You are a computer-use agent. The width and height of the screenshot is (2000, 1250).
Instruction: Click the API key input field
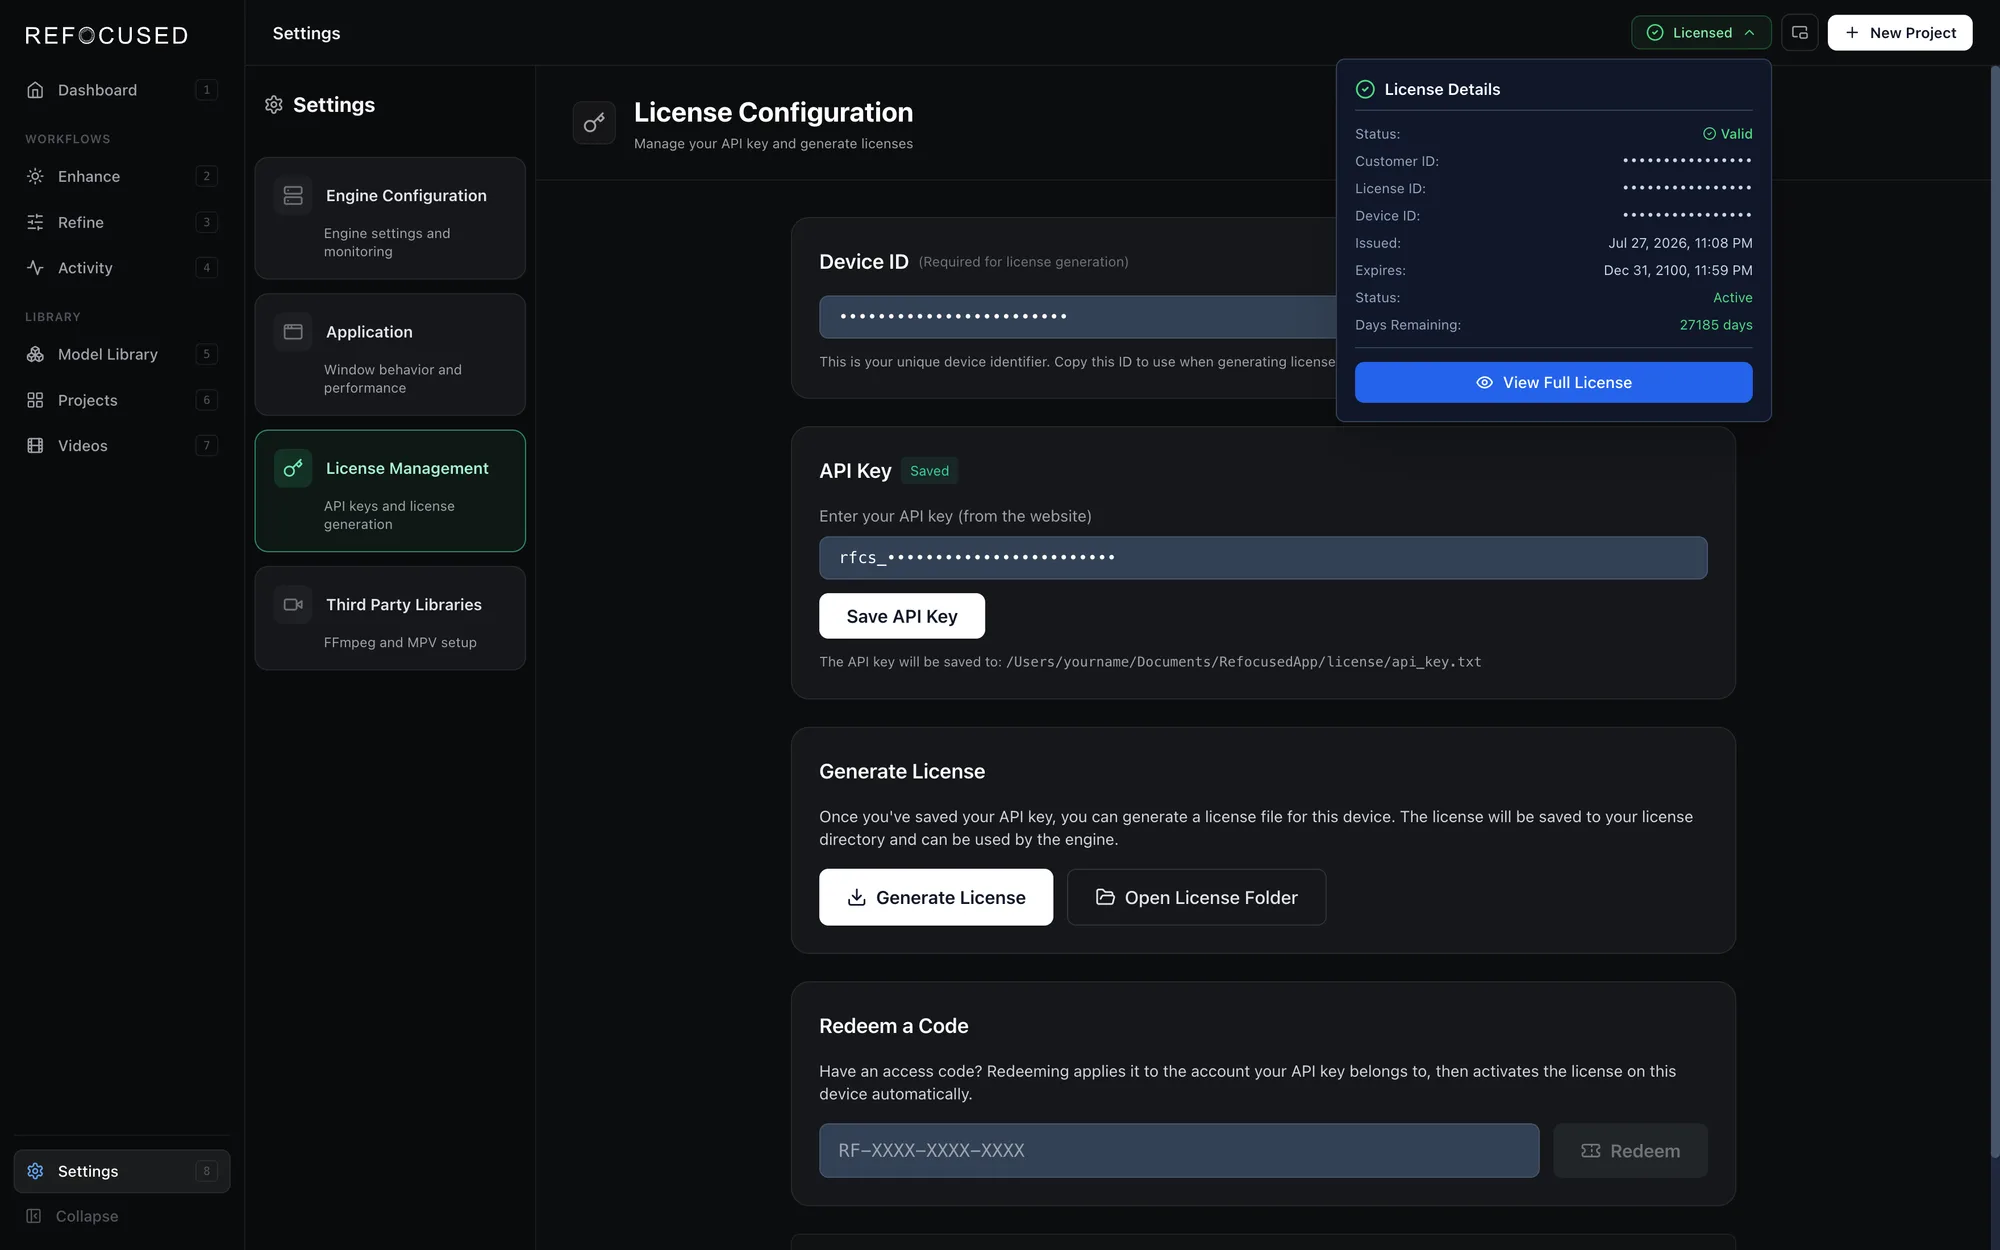tap(1263, 558)
